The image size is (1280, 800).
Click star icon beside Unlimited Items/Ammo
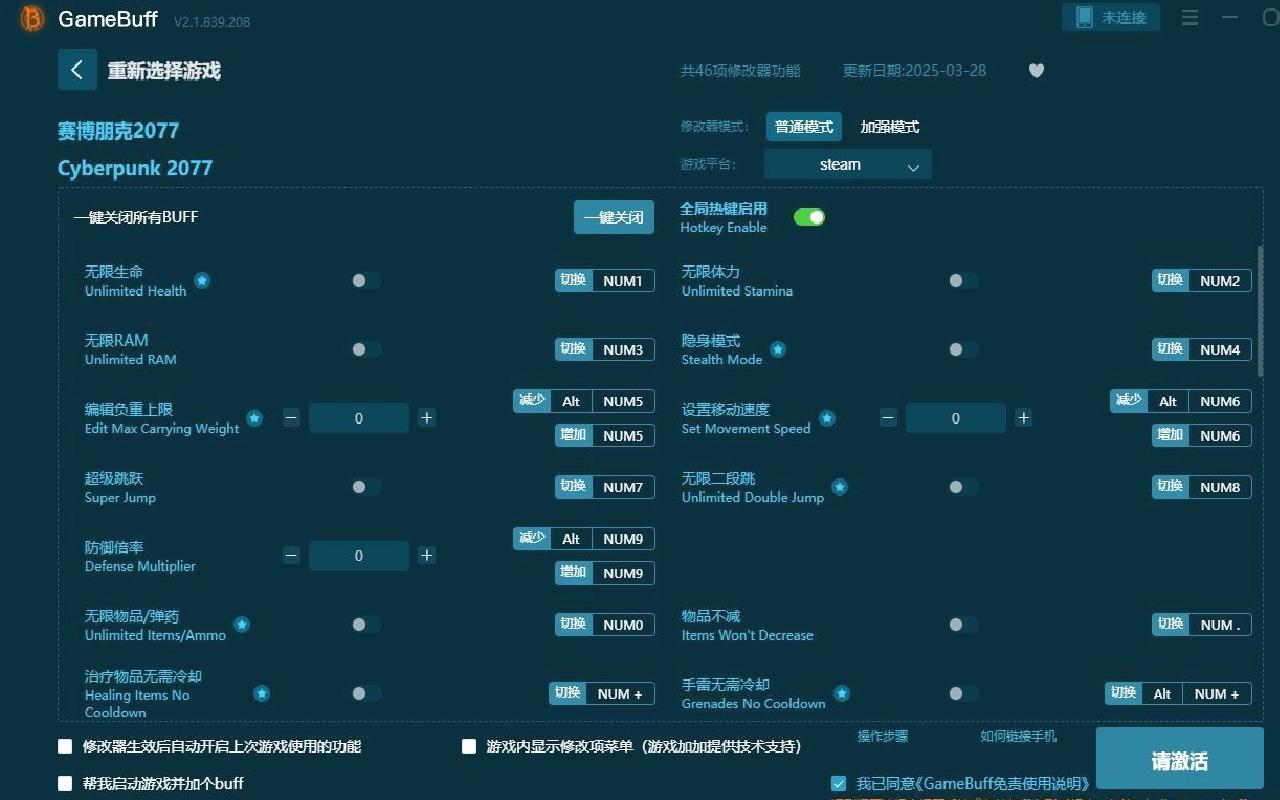[x=242, y=624]
